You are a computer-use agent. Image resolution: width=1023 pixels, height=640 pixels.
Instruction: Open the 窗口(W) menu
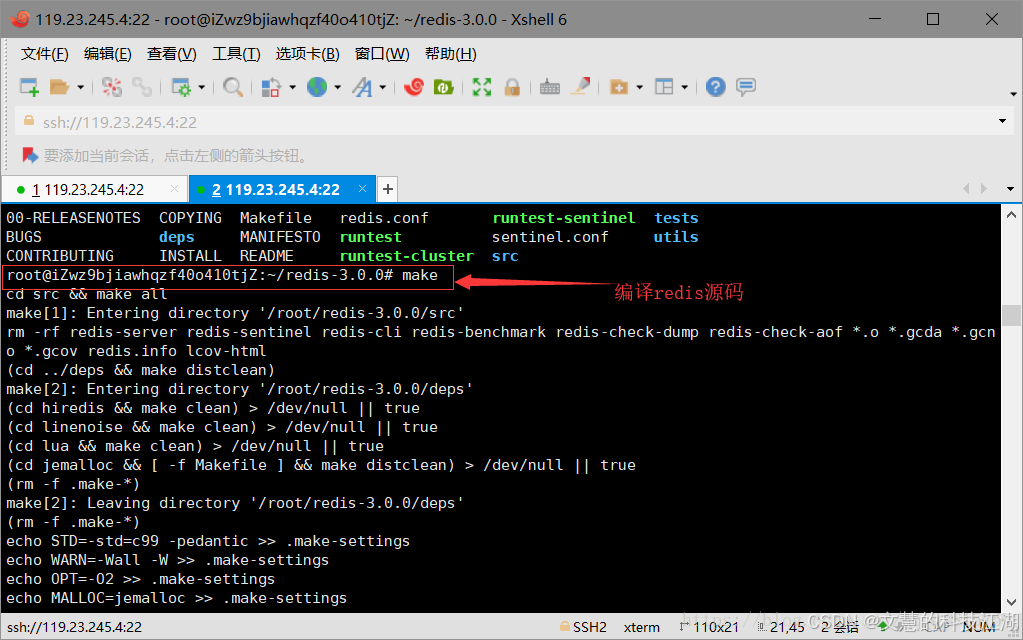point(382,54)
